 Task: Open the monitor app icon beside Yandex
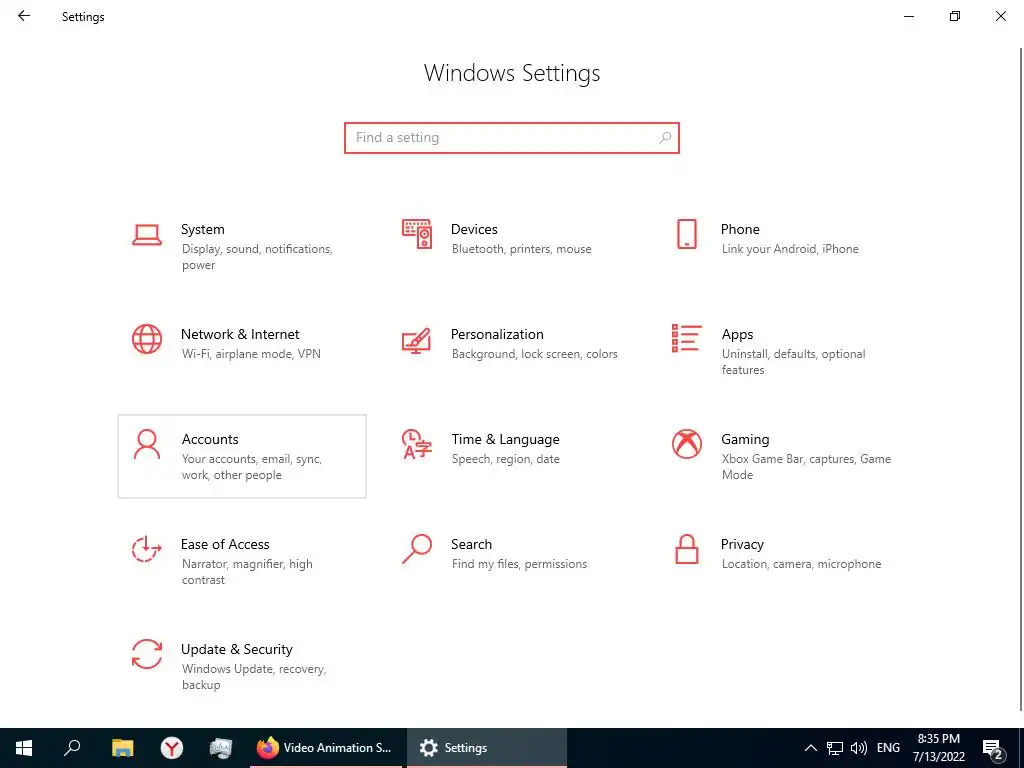[x=221, y=748]
